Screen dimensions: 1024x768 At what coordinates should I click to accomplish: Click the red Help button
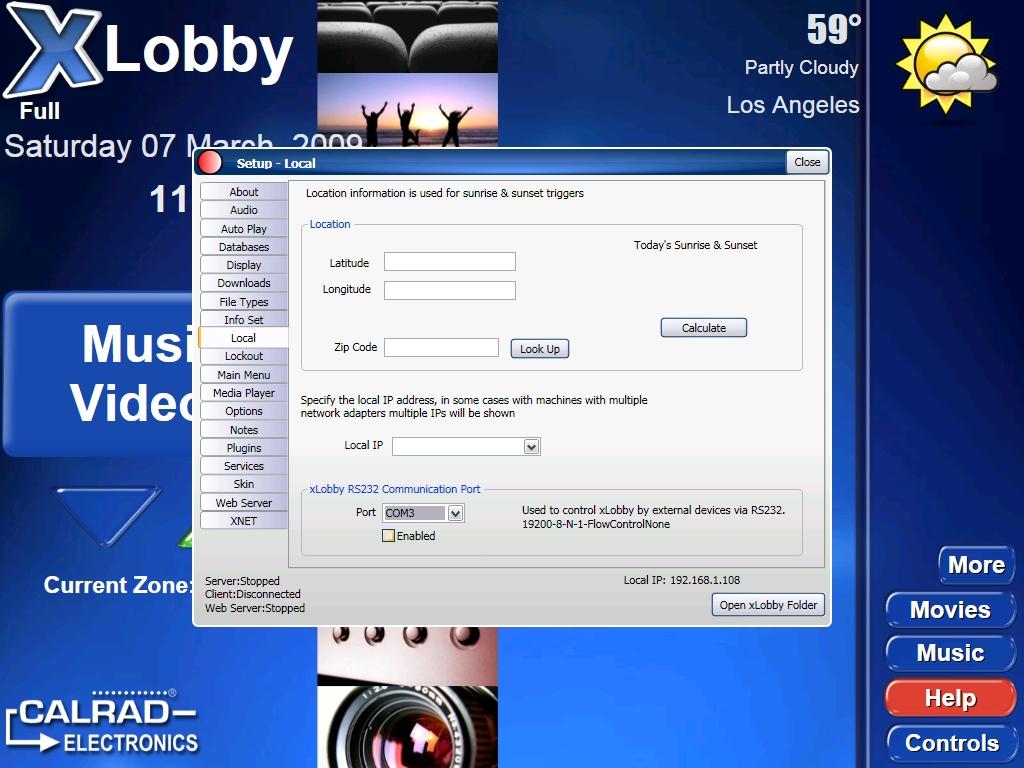coord(950,698)
